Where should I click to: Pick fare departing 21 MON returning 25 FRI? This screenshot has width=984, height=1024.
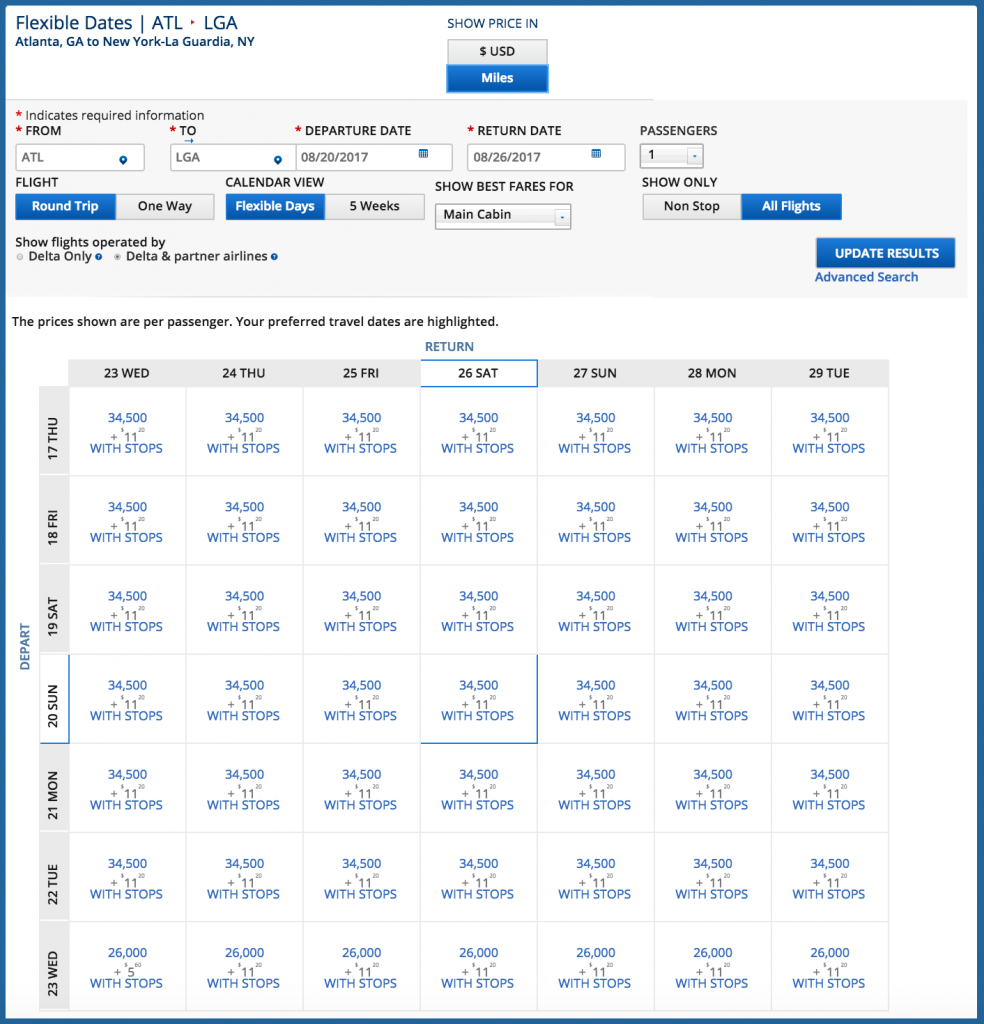point(361,789)
